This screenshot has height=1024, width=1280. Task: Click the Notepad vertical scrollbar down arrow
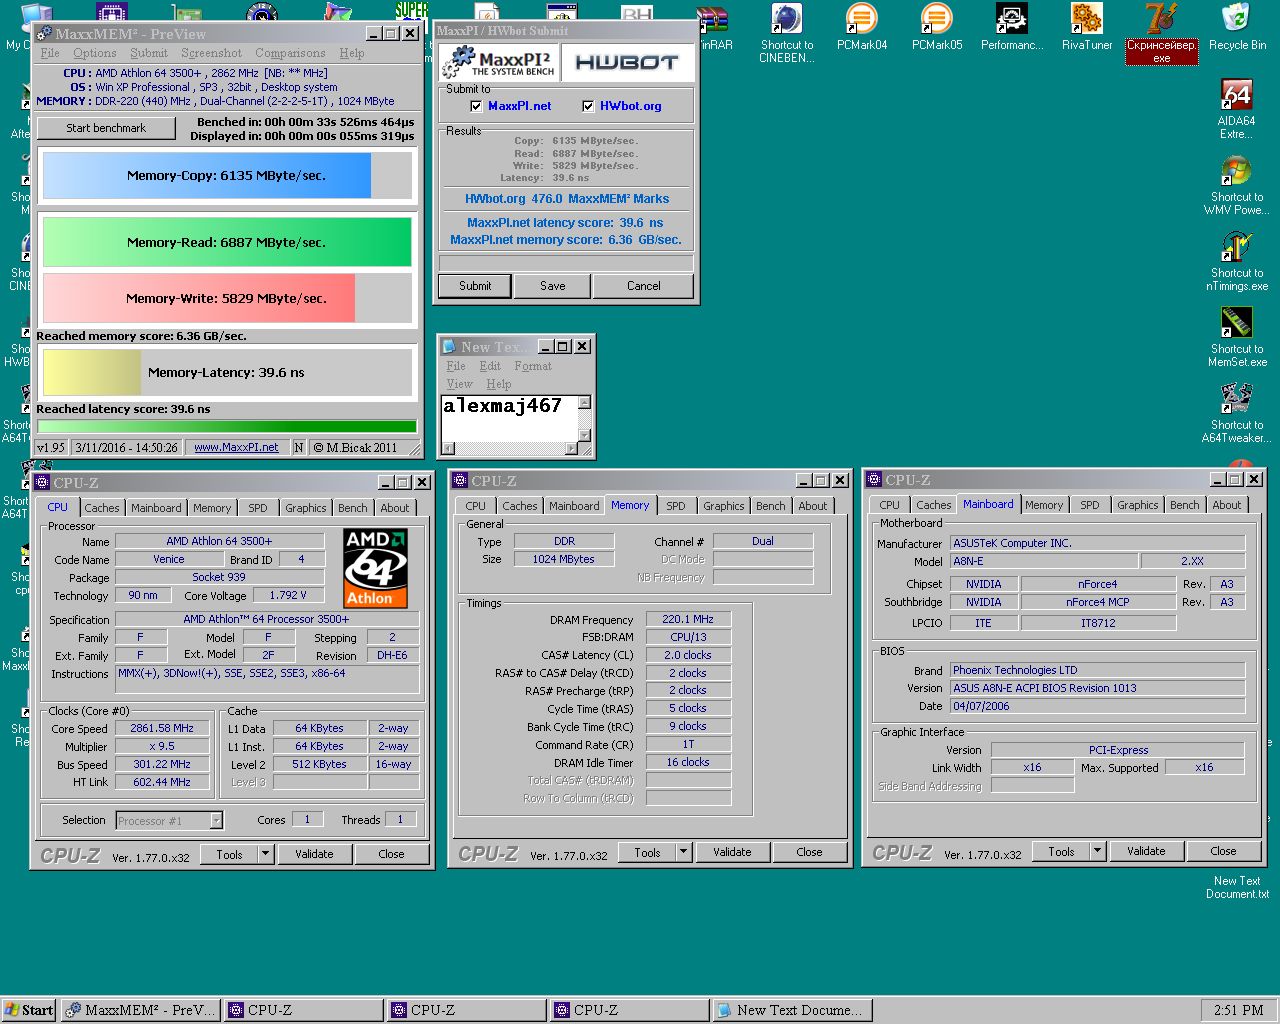pos(585,435)
